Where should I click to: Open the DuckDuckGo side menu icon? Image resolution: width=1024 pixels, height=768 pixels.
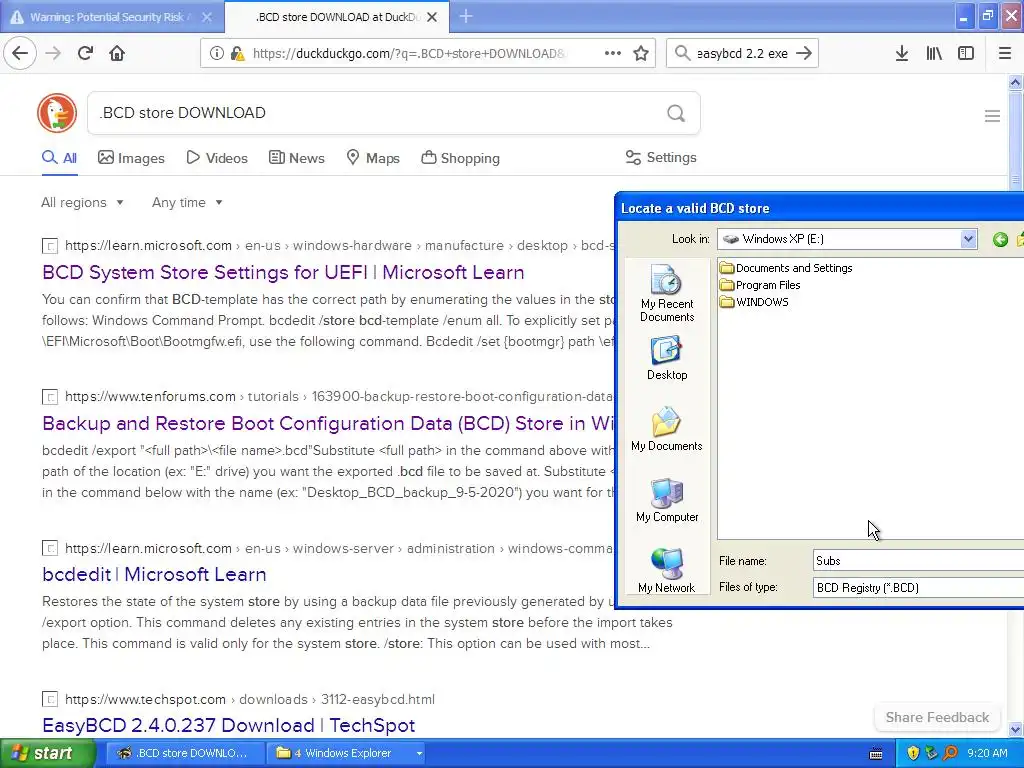[992, 116]
